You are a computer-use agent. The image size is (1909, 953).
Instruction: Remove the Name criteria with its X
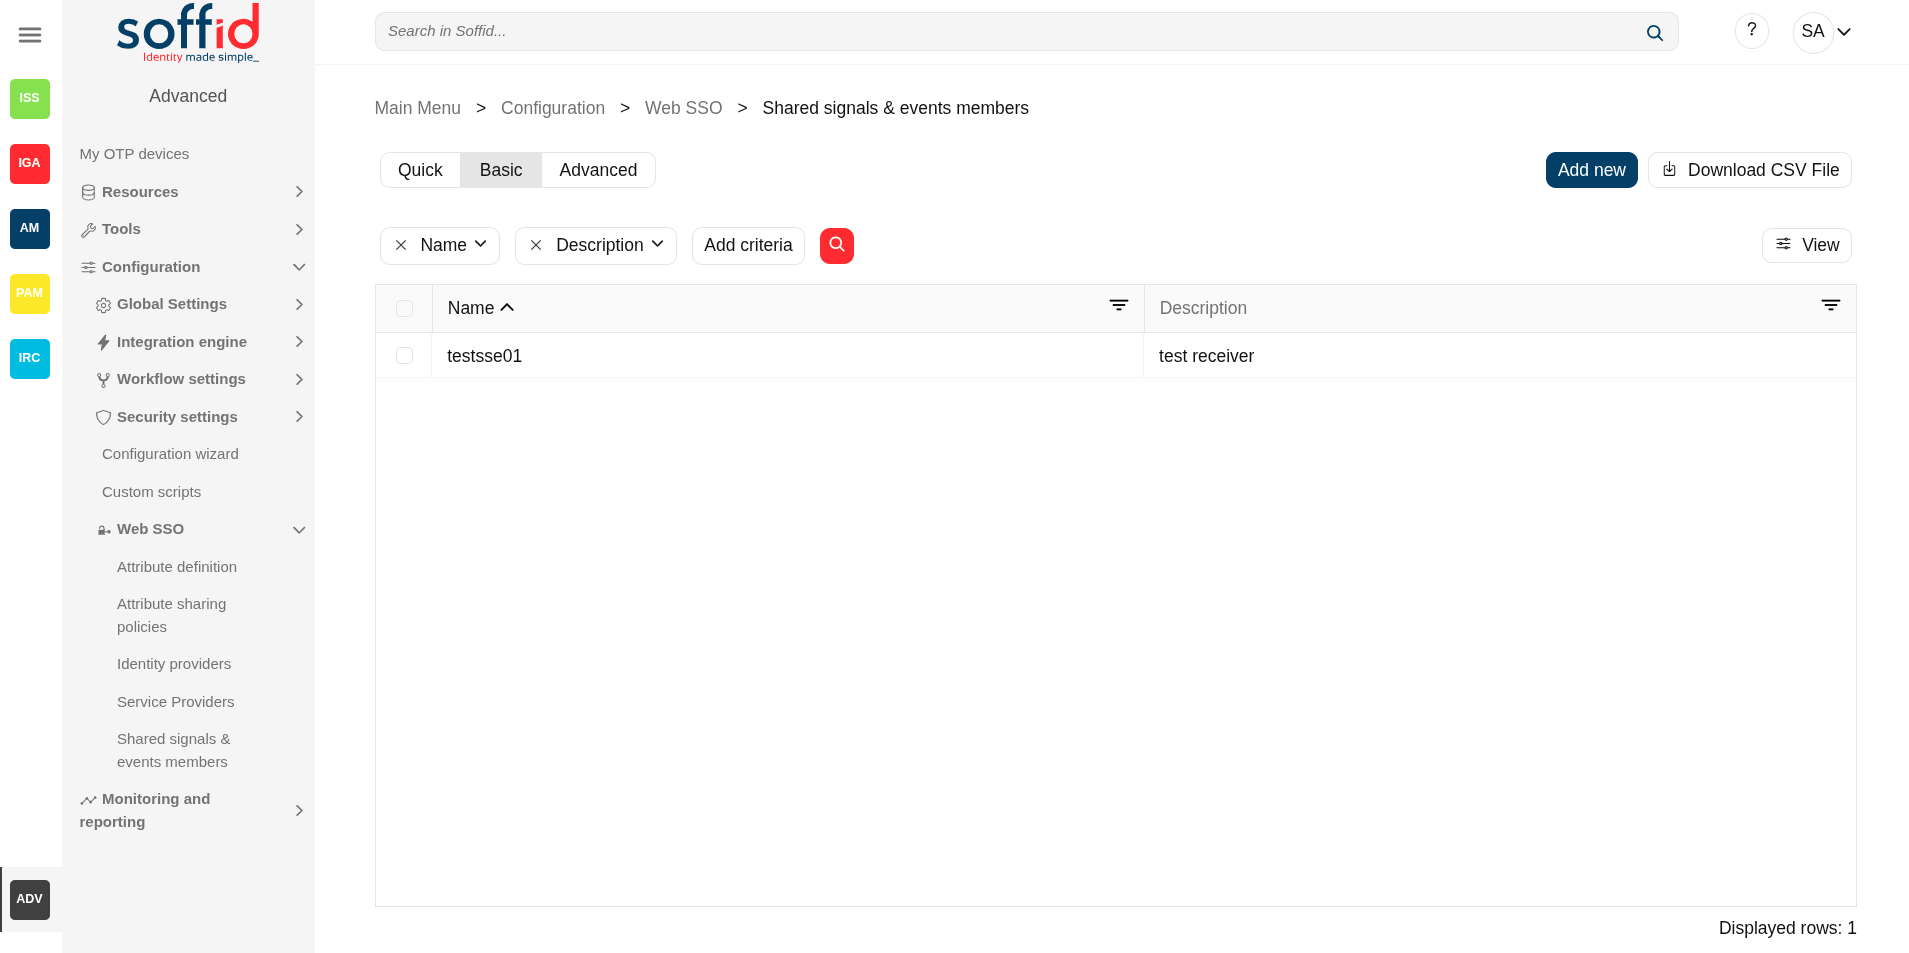401,245
